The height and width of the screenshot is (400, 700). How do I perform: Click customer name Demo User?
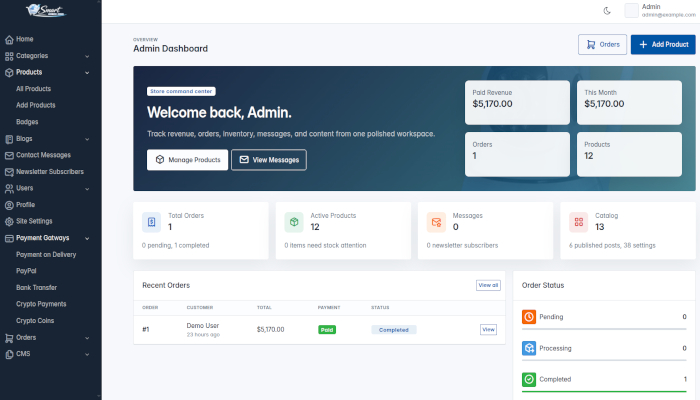click(203, 325)
